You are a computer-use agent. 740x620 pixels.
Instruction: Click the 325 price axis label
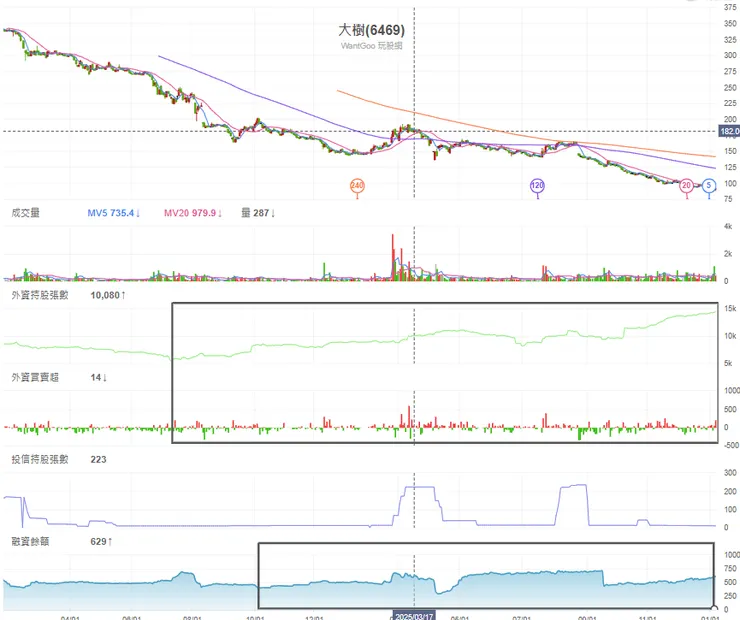[730, 40]
